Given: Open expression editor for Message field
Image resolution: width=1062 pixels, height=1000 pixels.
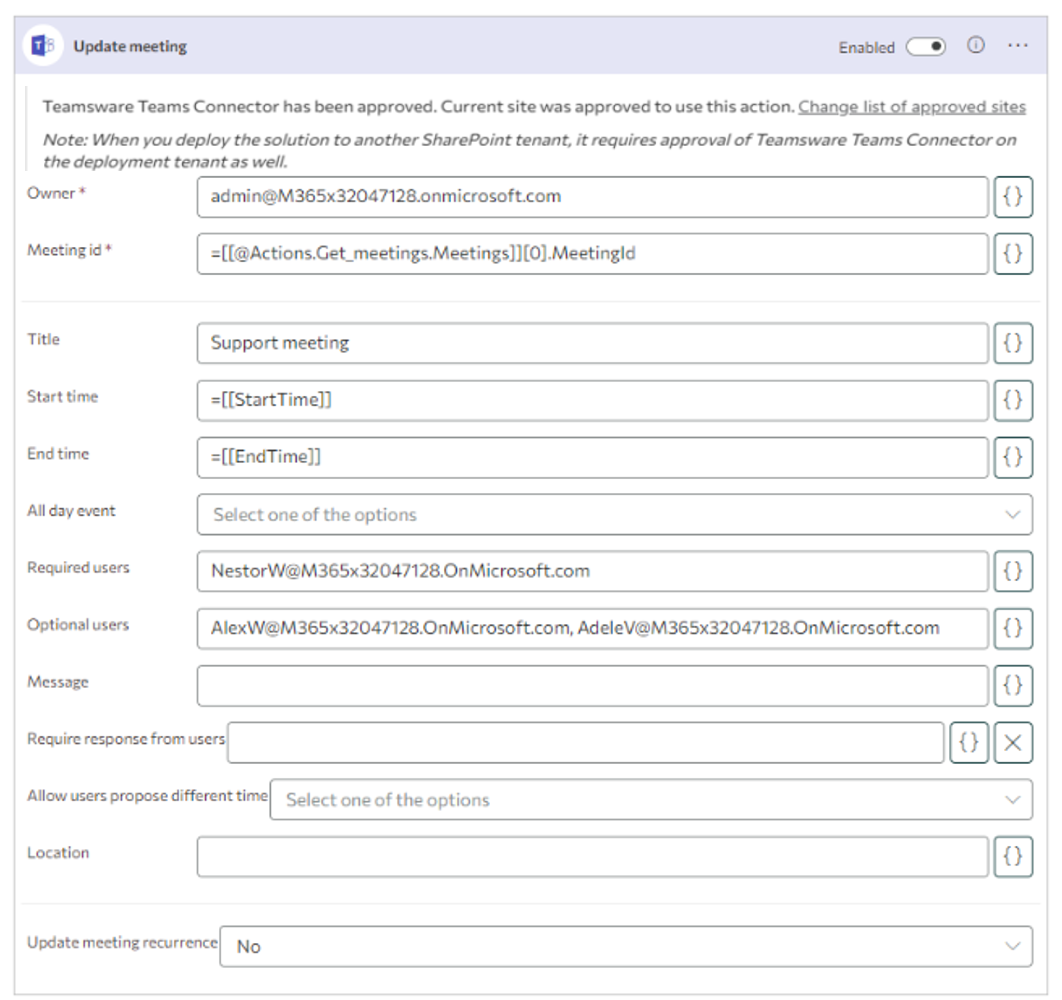Looking at the screenshot, I should pos(1013,686).
